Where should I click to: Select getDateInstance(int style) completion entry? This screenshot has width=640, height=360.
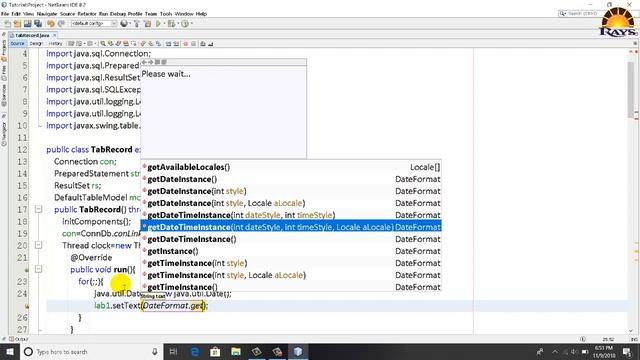291,191
